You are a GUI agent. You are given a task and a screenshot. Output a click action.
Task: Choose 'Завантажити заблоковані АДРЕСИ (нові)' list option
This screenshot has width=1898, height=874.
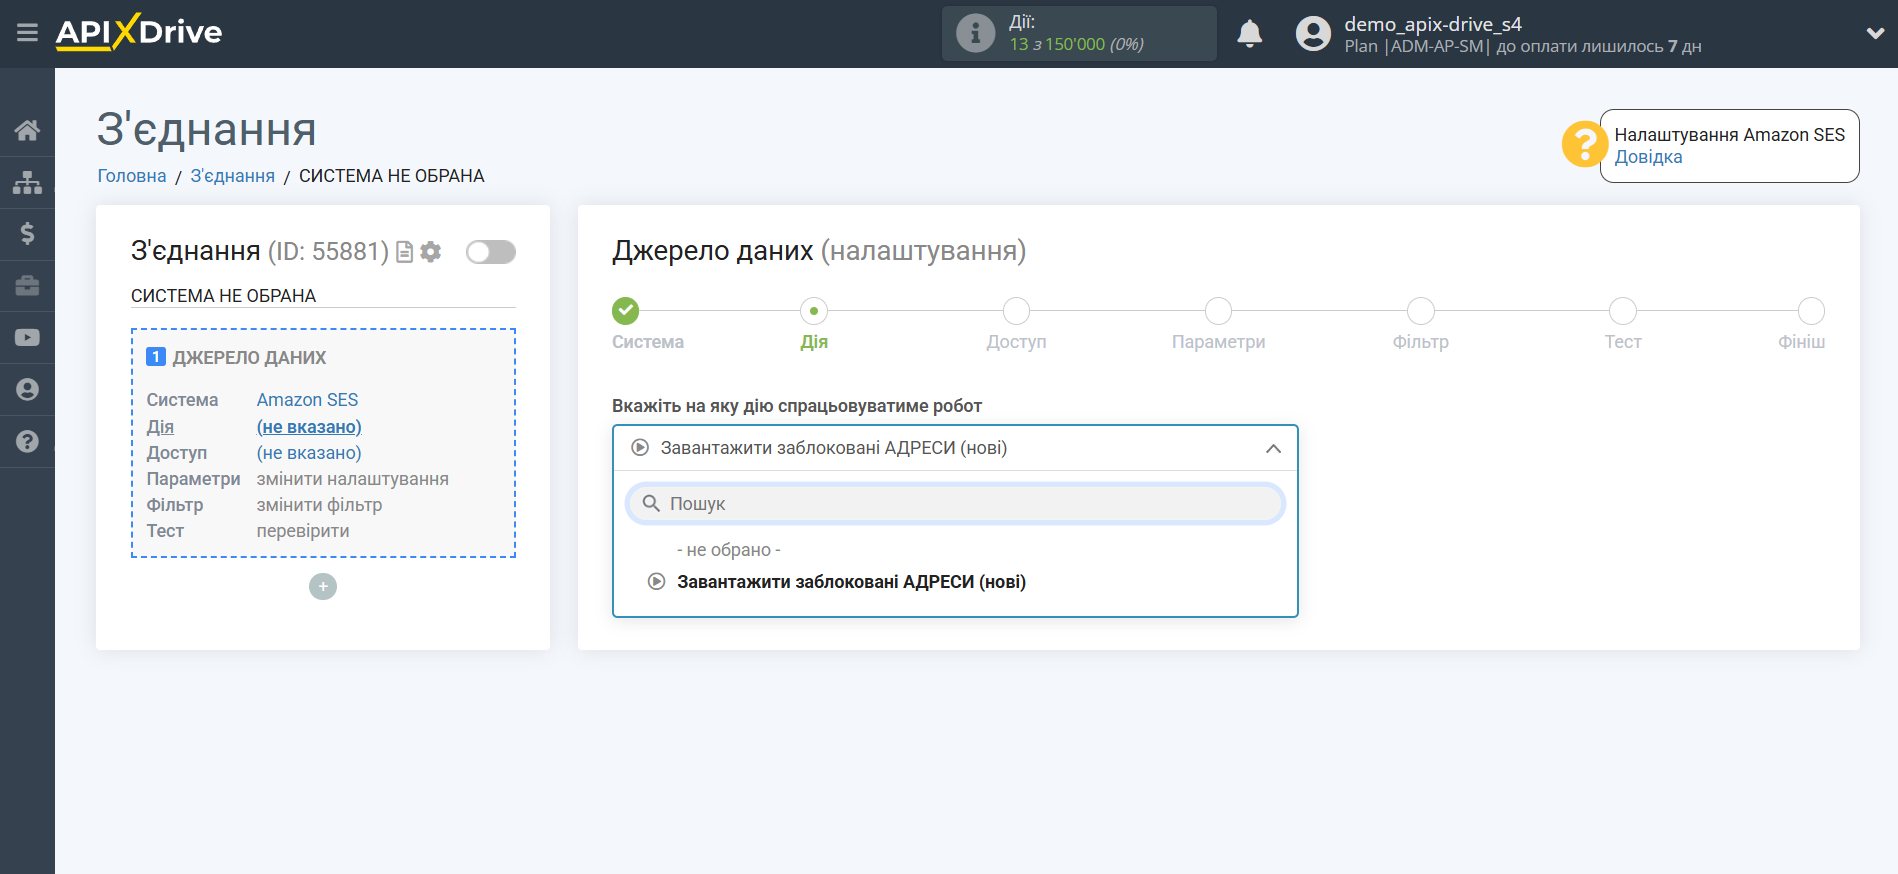[850, 582]
